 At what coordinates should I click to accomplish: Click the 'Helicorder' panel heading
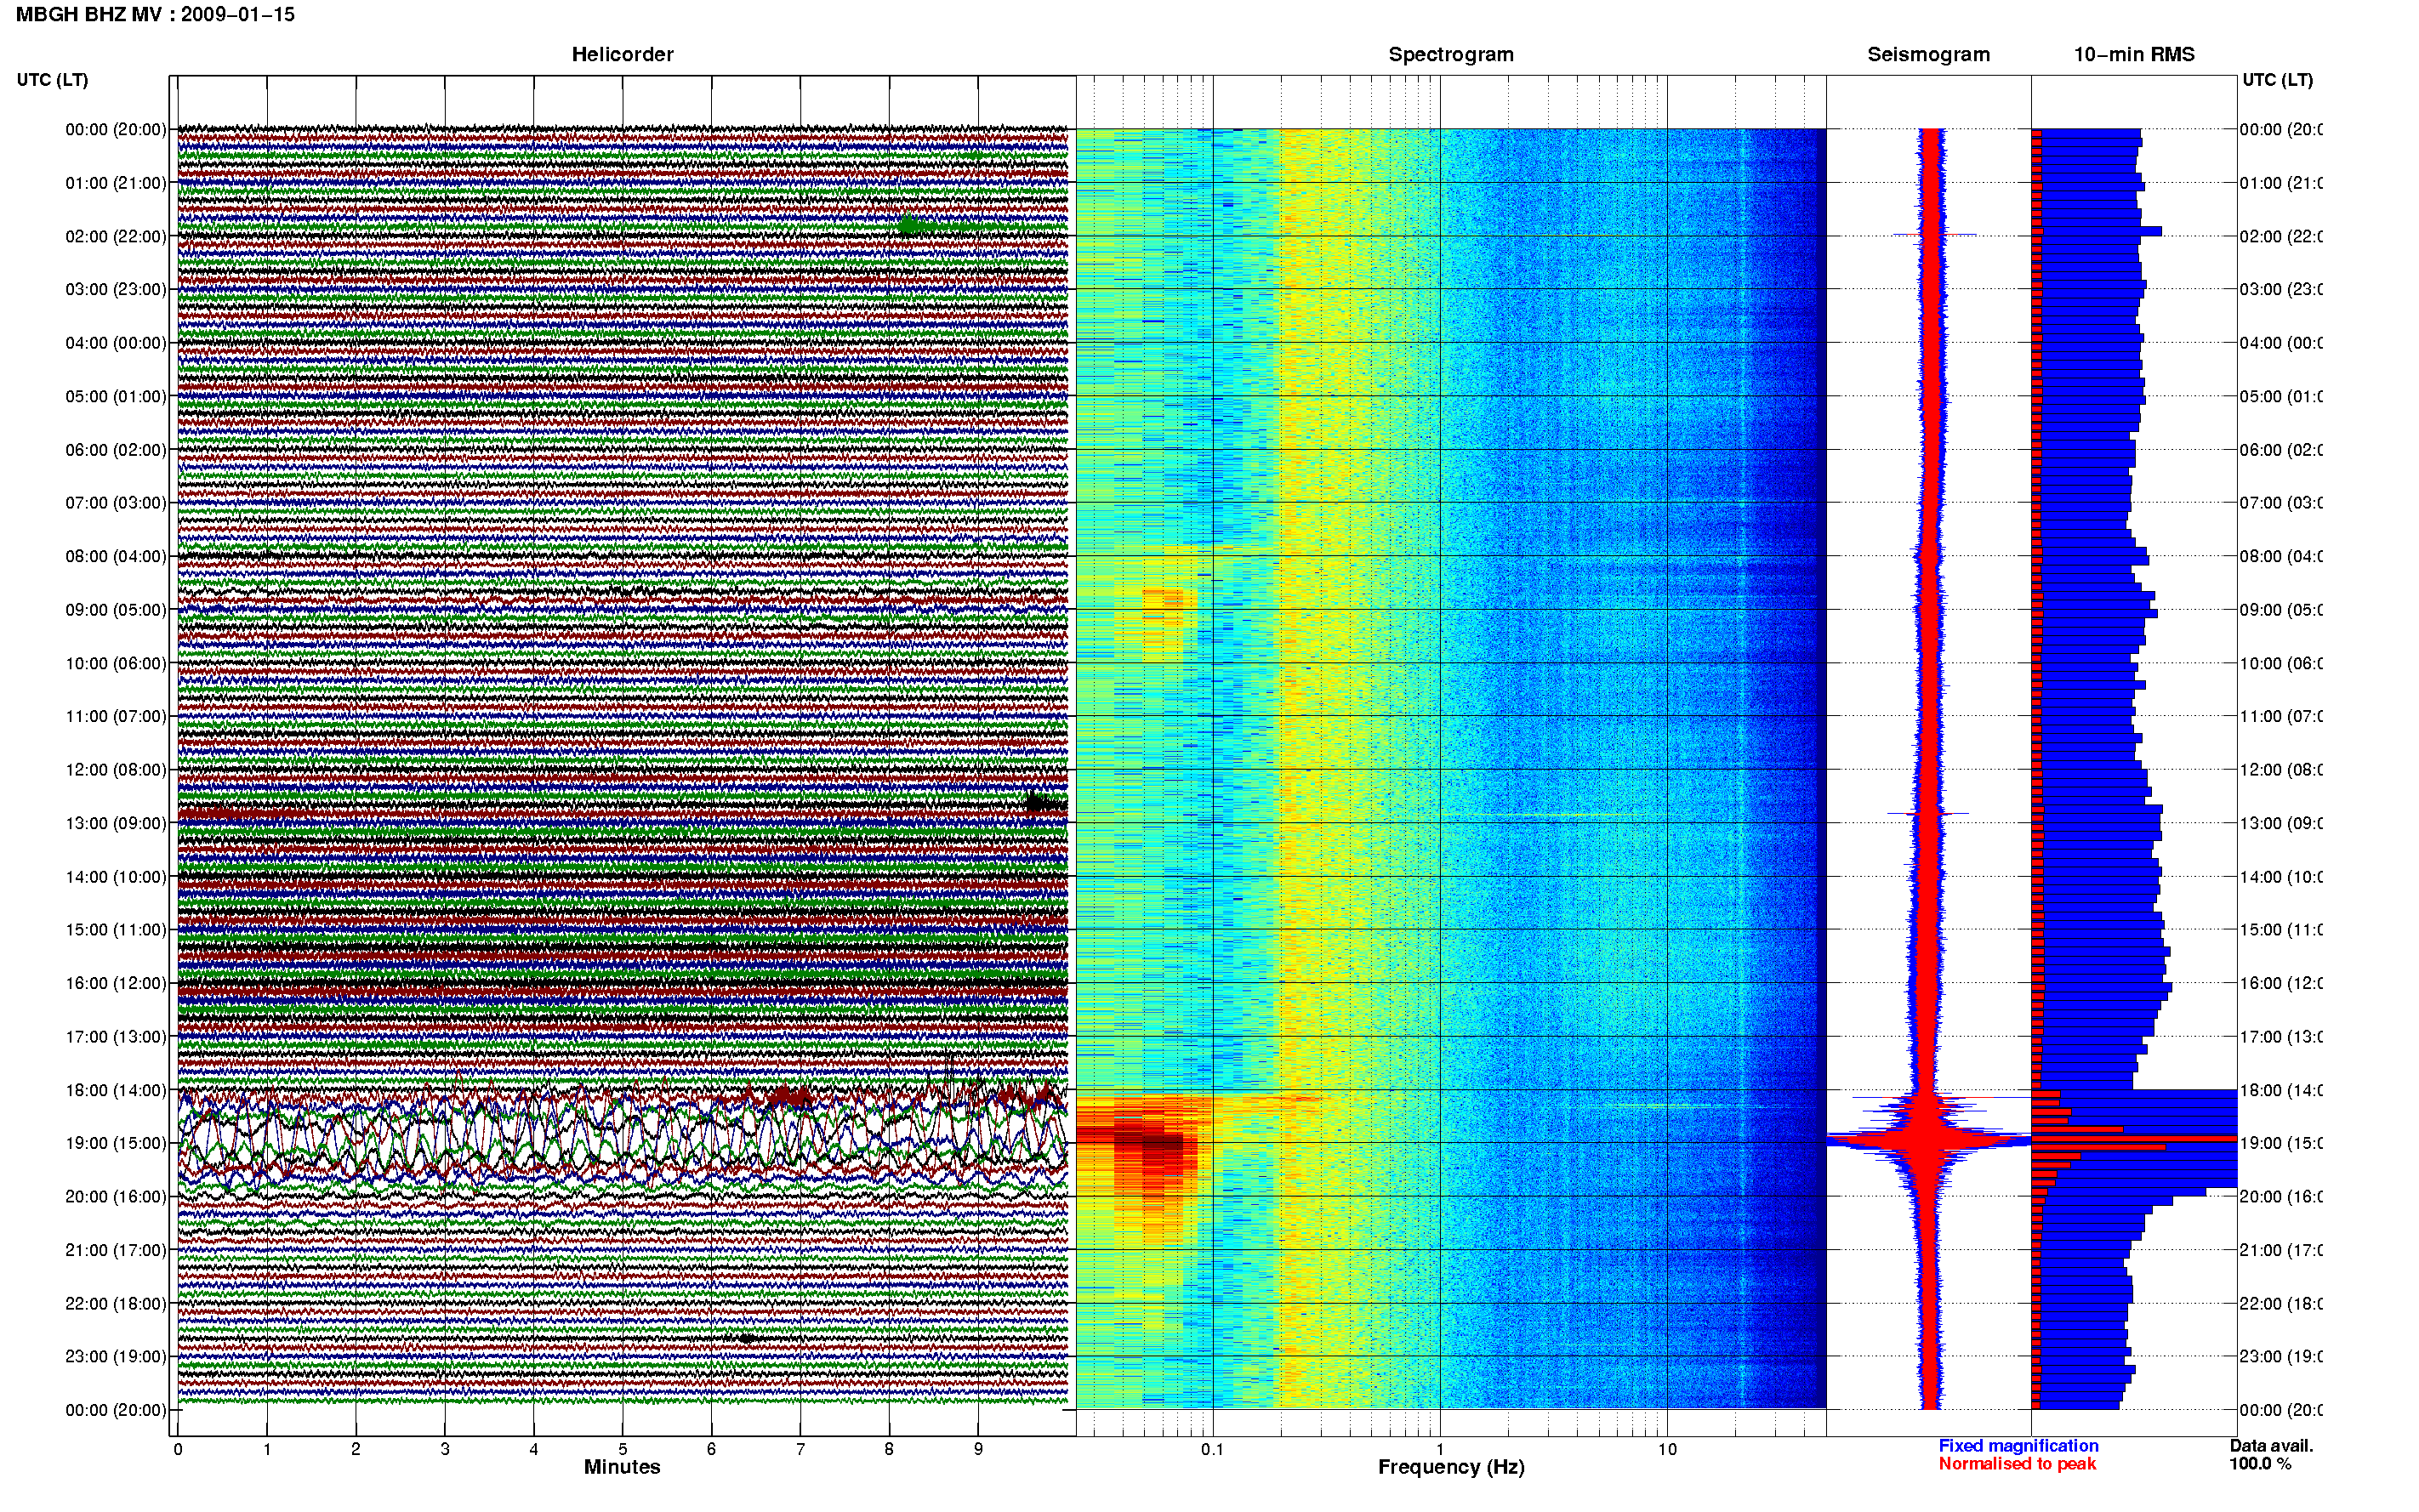tap(622, 54)
